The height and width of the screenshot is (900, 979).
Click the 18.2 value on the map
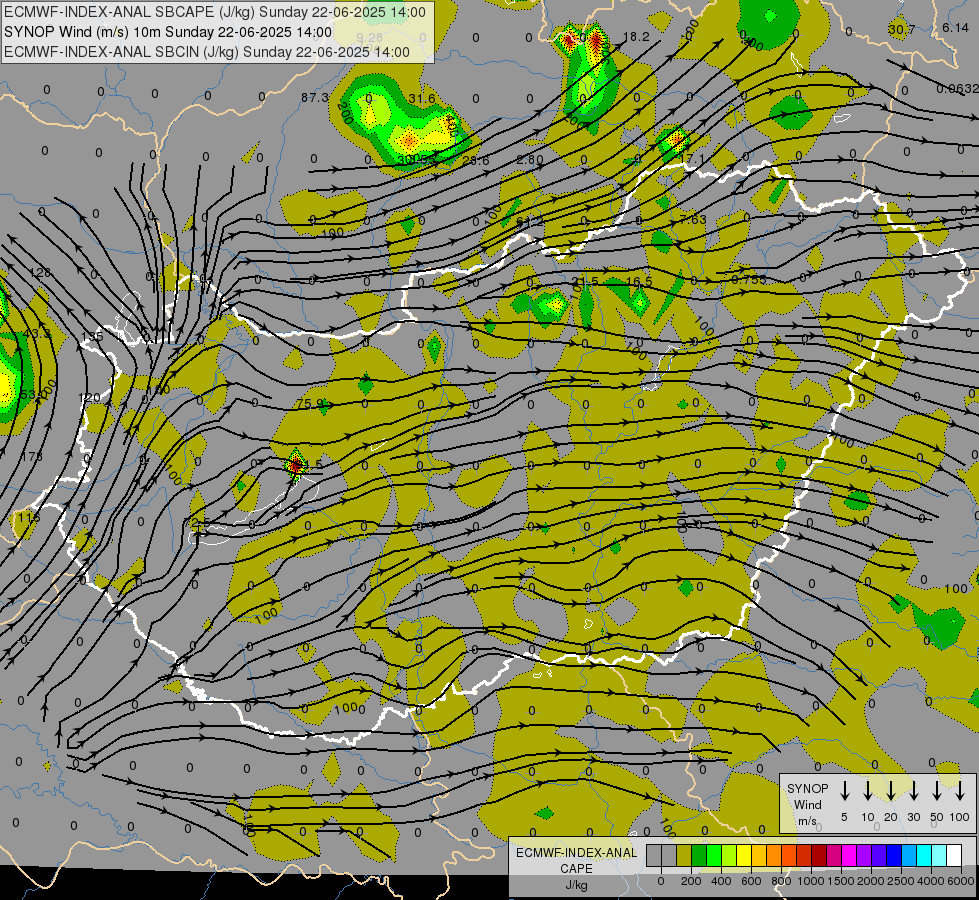pos(636,37)
